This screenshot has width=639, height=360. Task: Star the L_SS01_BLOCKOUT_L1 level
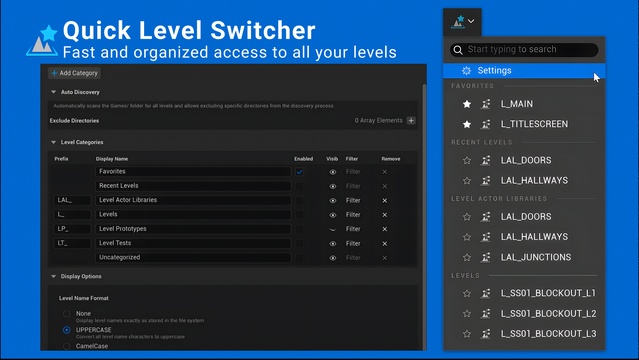point(467,293)
